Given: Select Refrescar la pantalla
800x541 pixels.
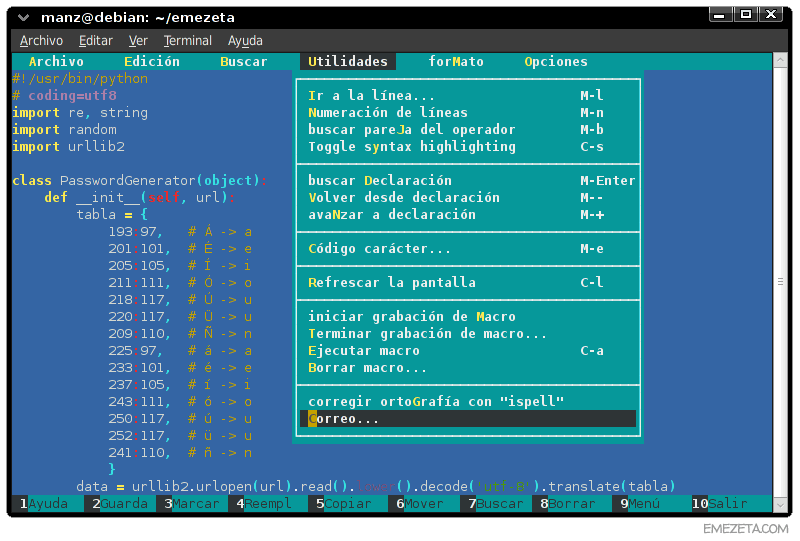Looking at the screenshot, I should click(x=468, y=282).
